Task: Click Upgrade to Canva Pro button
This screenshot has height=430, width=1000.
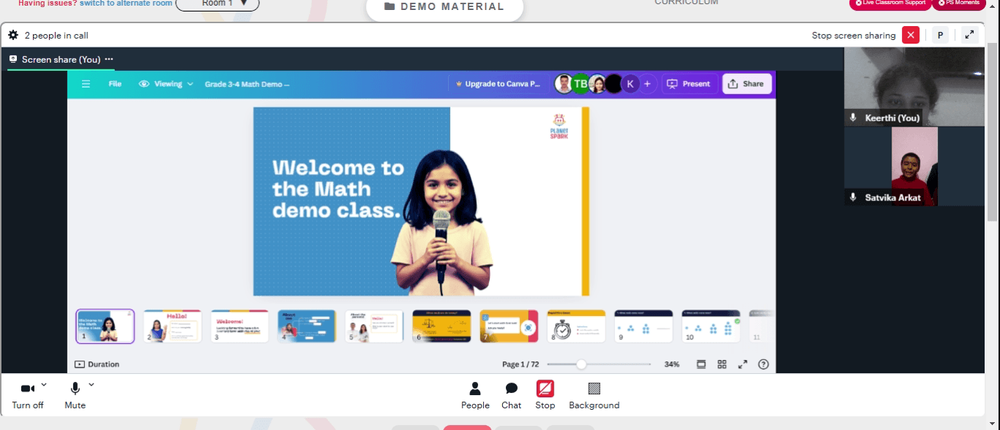Action: click(x=499, y=84)
